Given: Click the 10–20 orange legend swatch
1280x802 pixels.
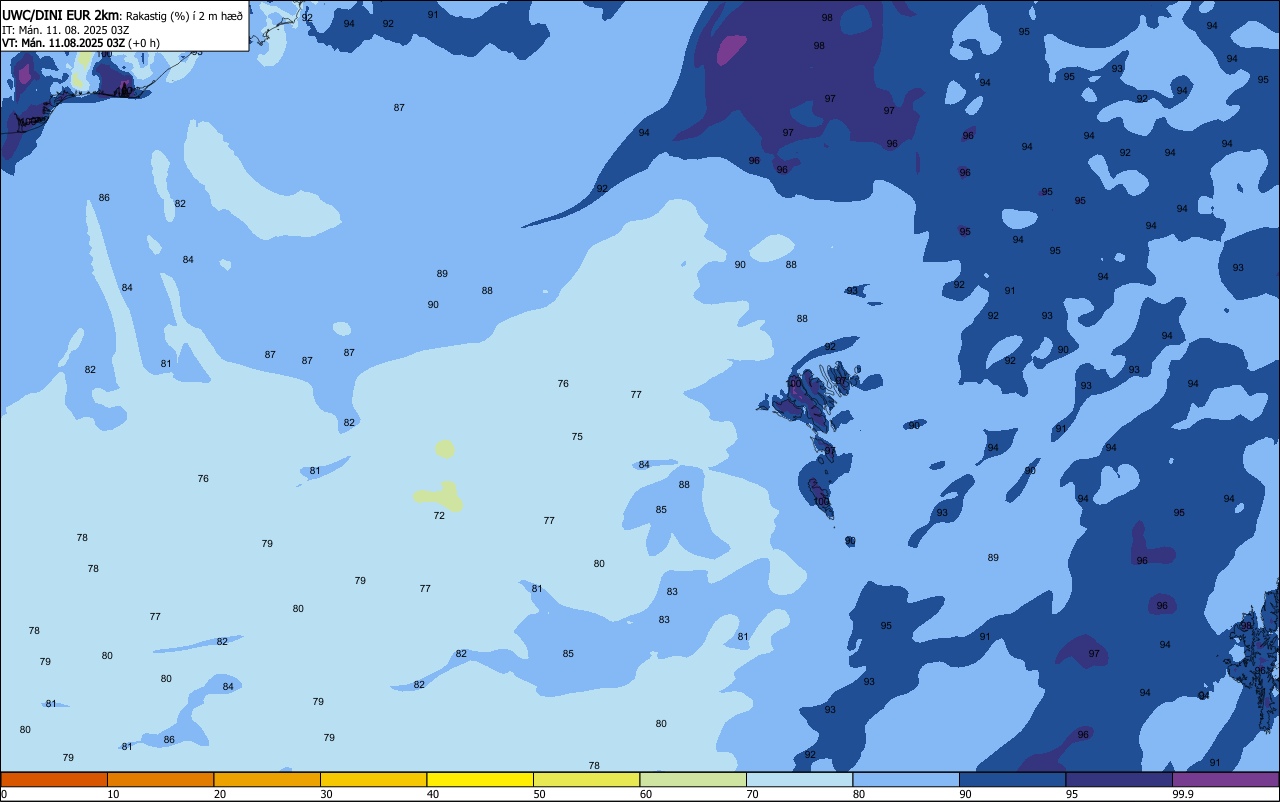Looking at the screenshot, I should (x=160, y=779).
